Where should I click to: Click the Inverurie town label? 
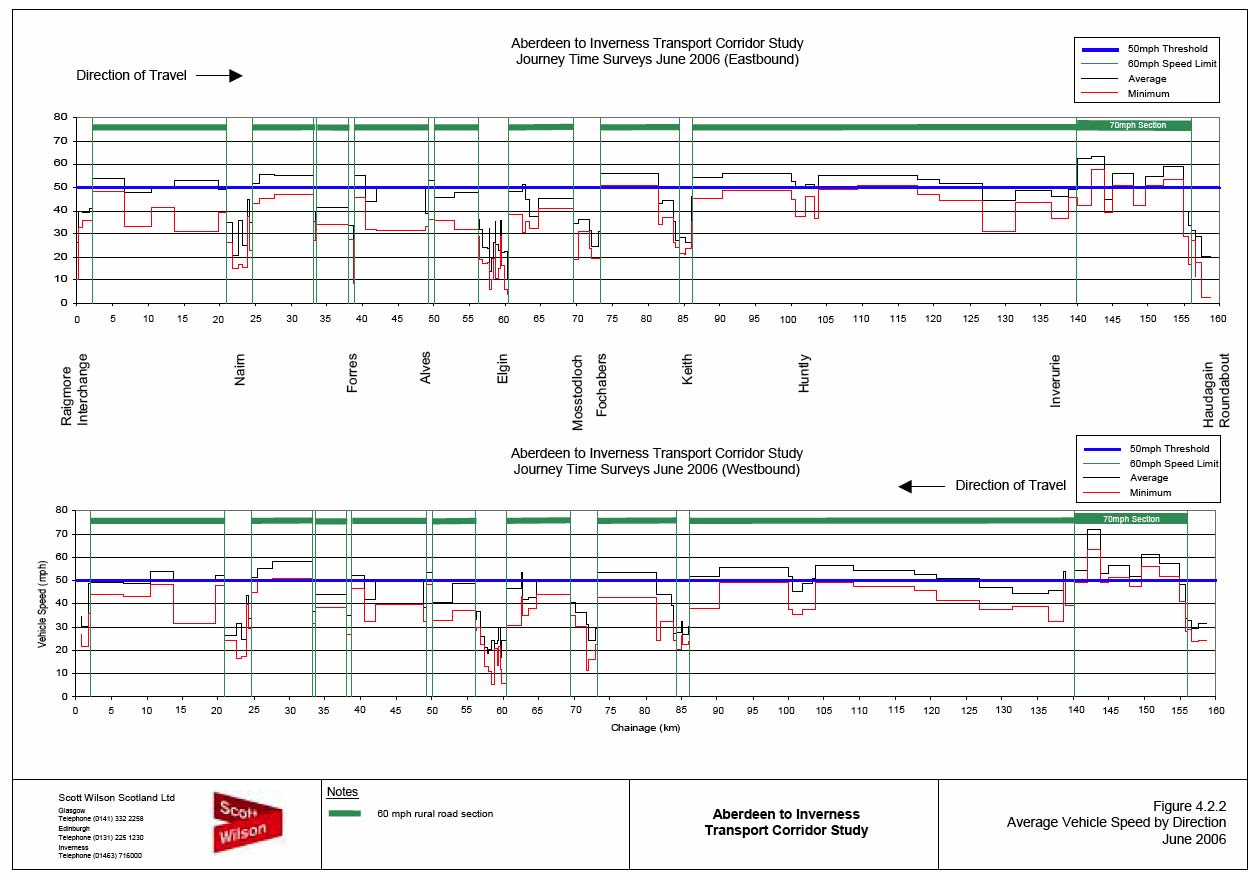[x=1056, y=381]
